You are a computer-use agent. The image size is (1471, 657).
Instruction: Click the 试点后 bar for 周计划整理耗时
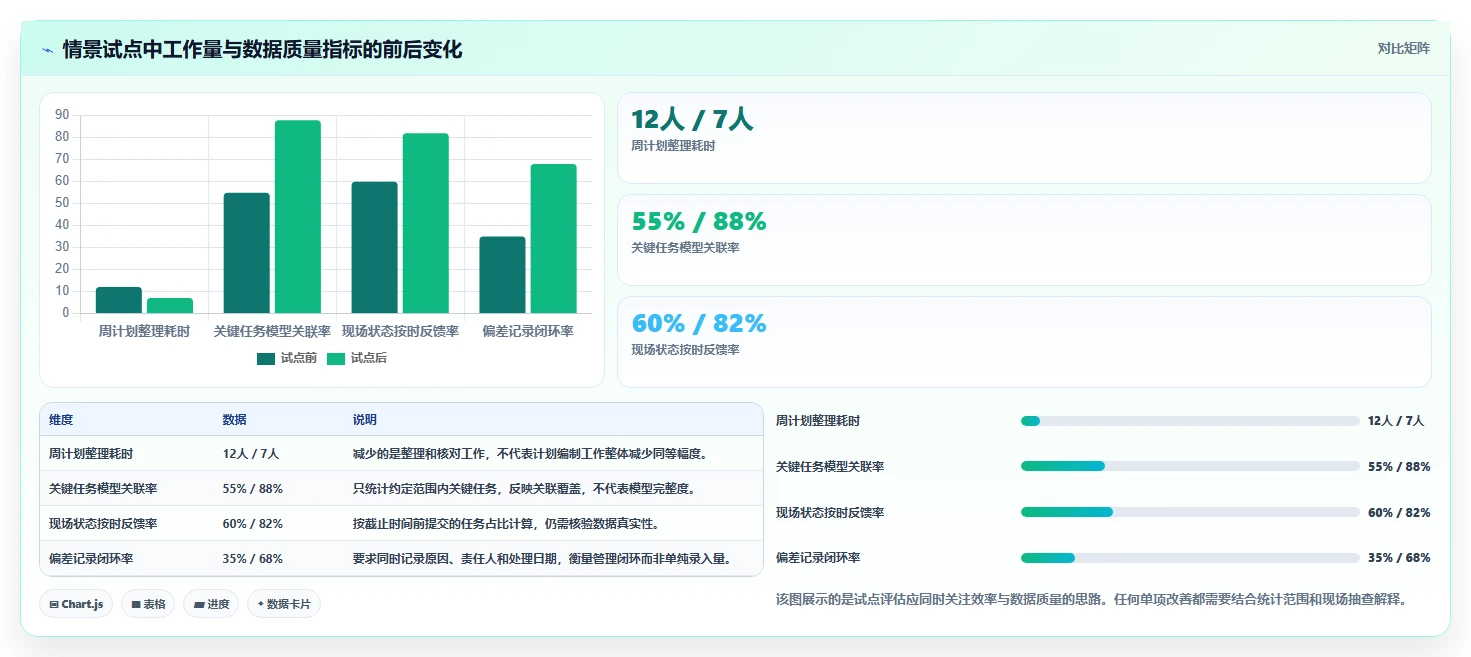point(170,306)
